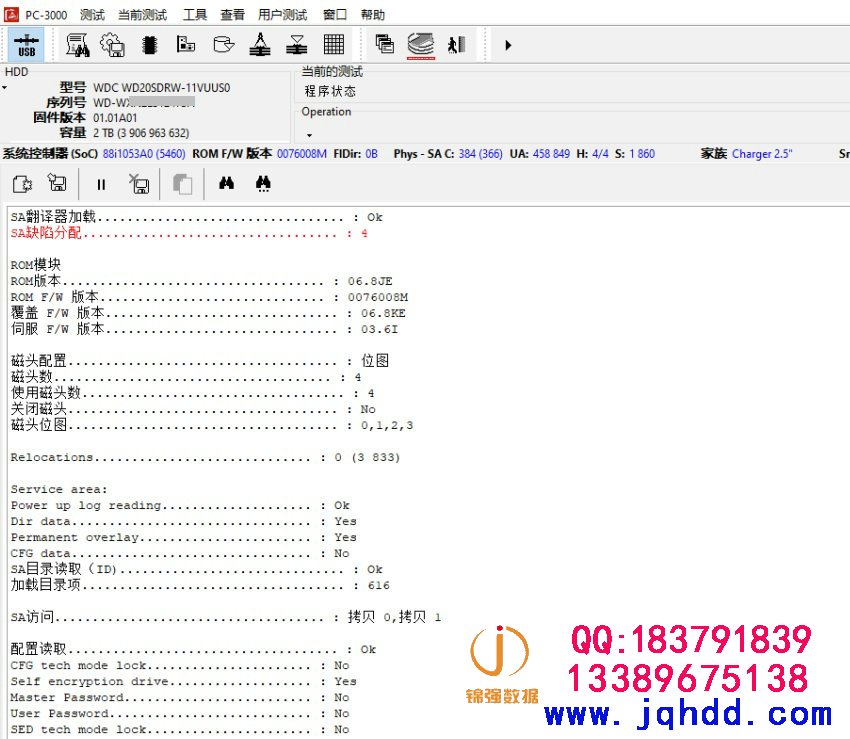Open the document-with-binoculars toolbar icon
This screenshot has width=850, height=739.
point(78,45)
